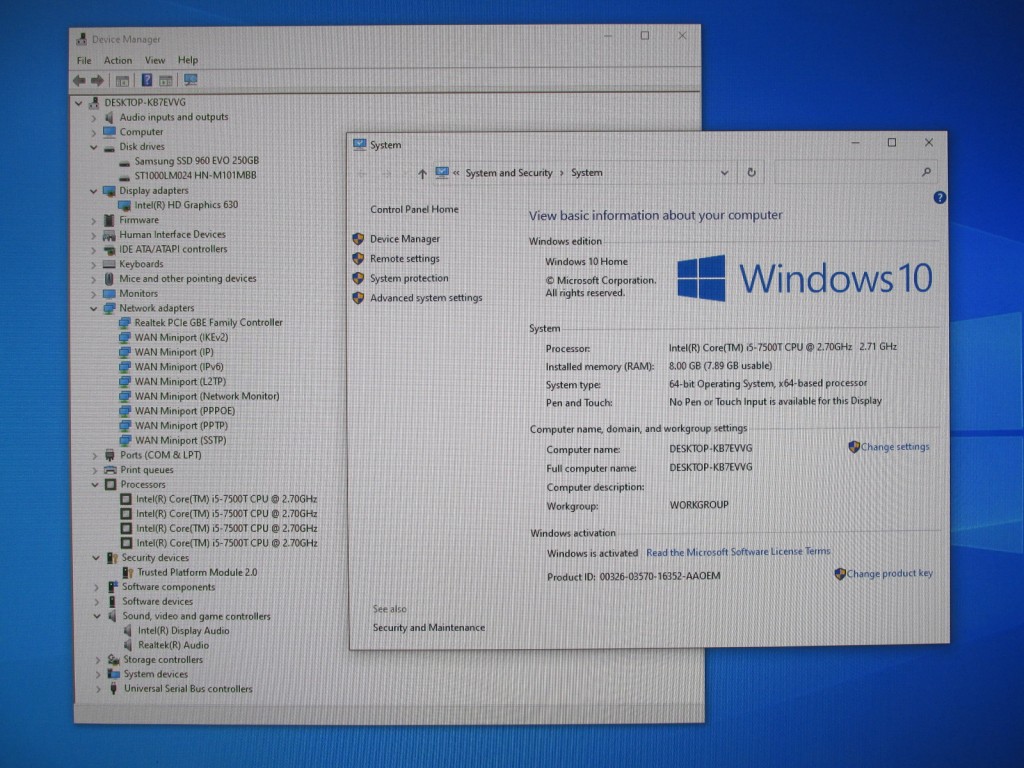Select Intel(R) HD Graphics 630 adapter
This screenshot has height=768, width=1024.
pyautogui.click(x=186, y=205)
